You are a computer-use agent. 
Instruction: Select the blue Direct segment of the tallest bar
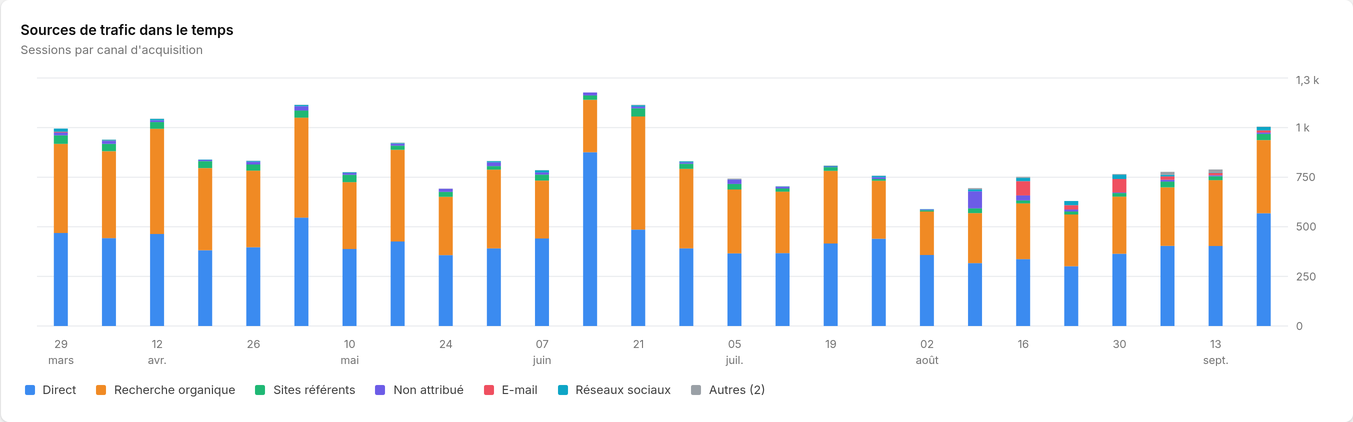pos(590,239)
